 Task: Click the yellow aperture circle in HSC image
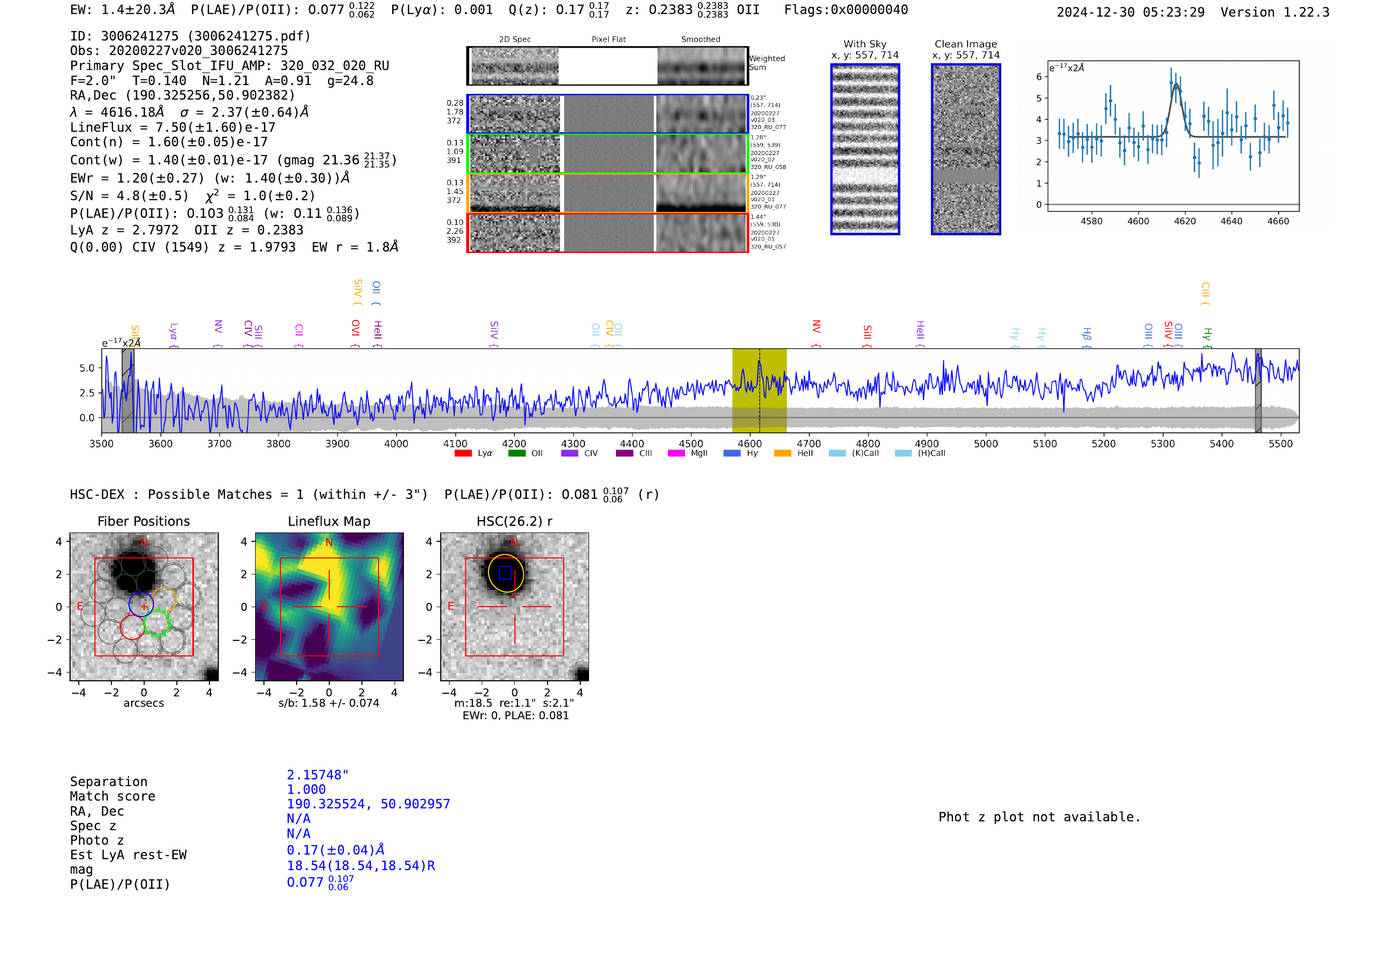click(x=506, y=573)
